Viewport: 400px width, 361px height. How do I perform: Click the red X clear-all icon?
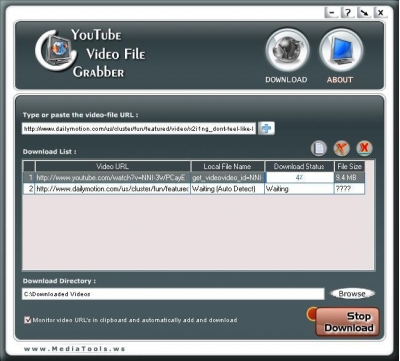coord(364,148)
